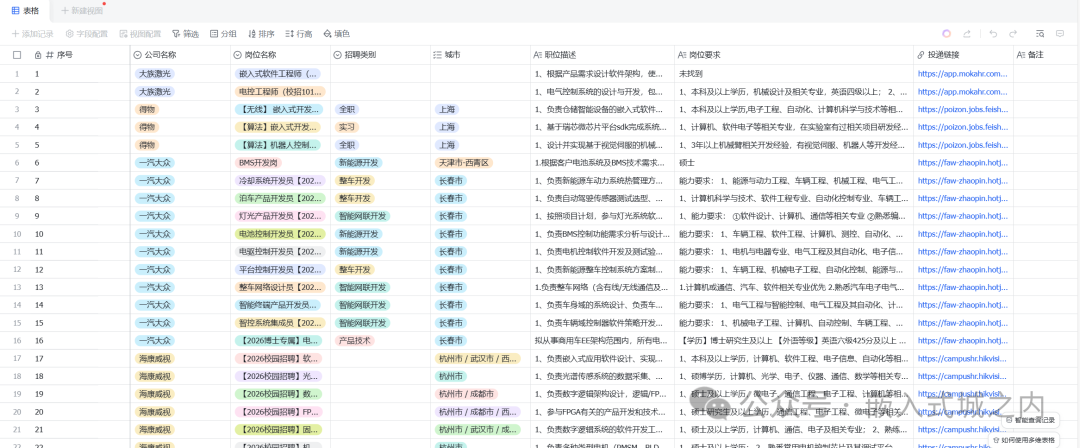1080x448 pixels.
Task: Click the 泊车产品开发员 position cell
Action: pyautogui.click(x=280, y=198)
